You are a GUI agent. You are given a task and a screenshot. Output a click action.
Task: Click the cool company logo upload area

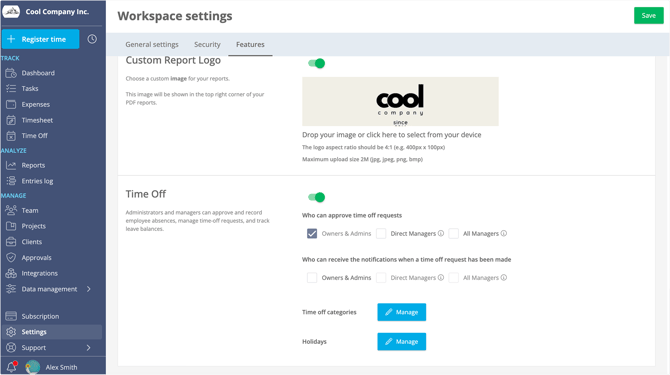400,101
